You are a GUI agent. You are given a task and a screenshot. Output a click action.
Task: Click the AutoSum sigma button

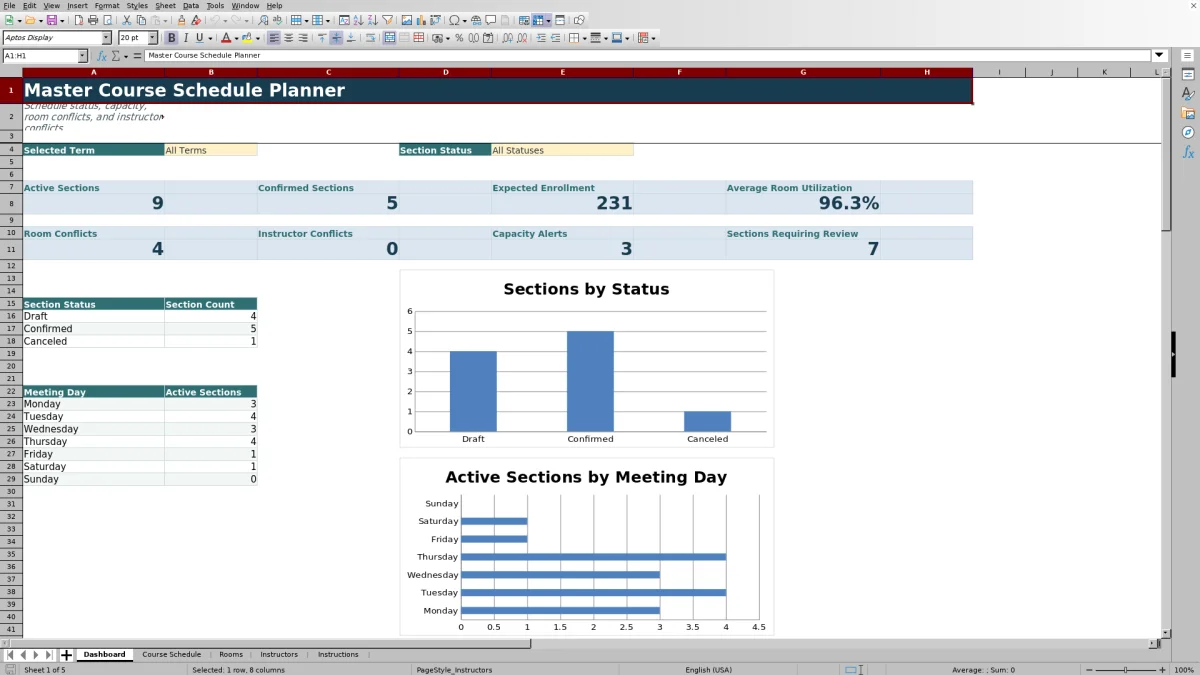pyautogui.click(x=115, y=56)
